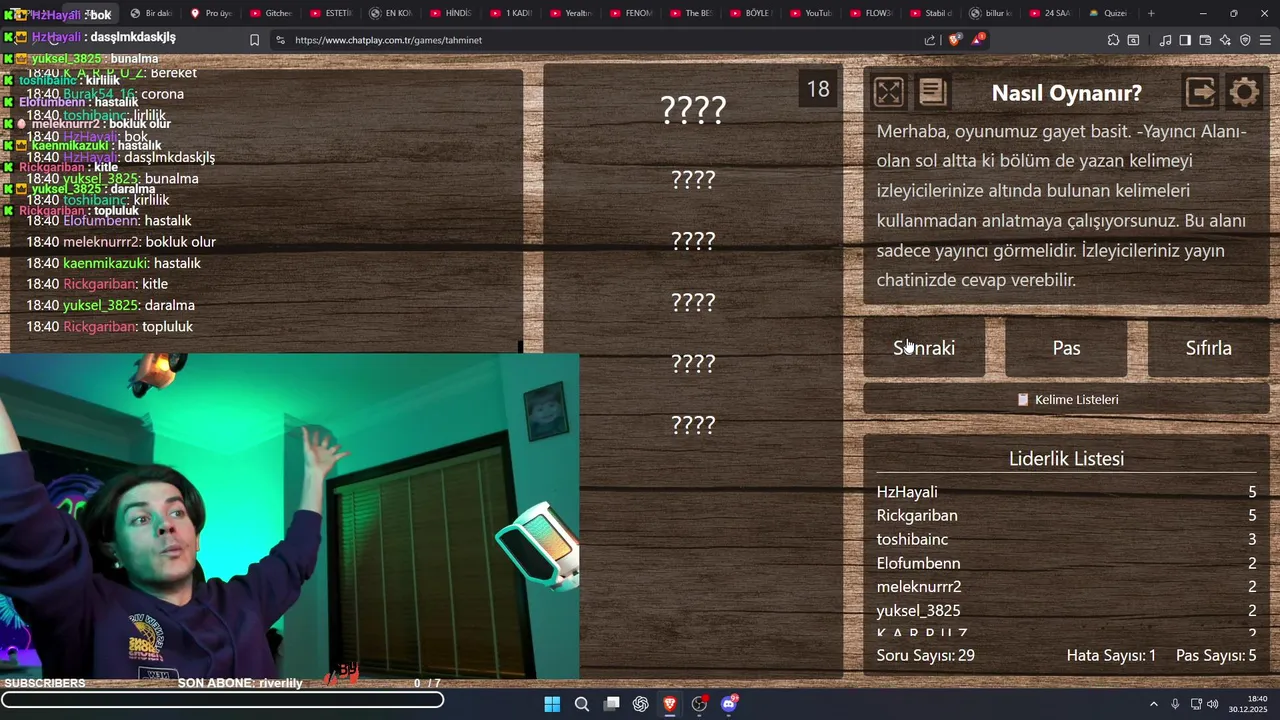The height and width of the screenshot is (720, 1280).
Task: Click chat message 'meleknurrr2: bokluk olur' with timestamp
Action: pyautogui.click(x=121, y=242)
